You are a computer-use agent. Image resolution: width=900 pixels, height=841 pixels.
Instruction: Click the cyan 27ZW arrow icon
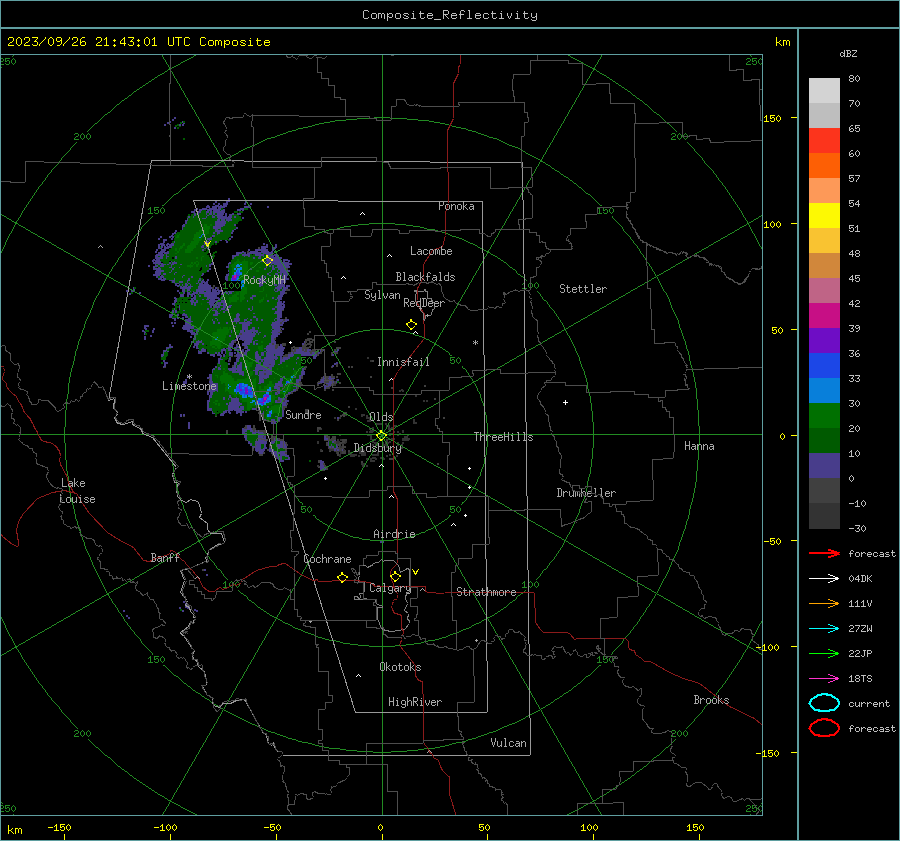click(x=824, y=629)
